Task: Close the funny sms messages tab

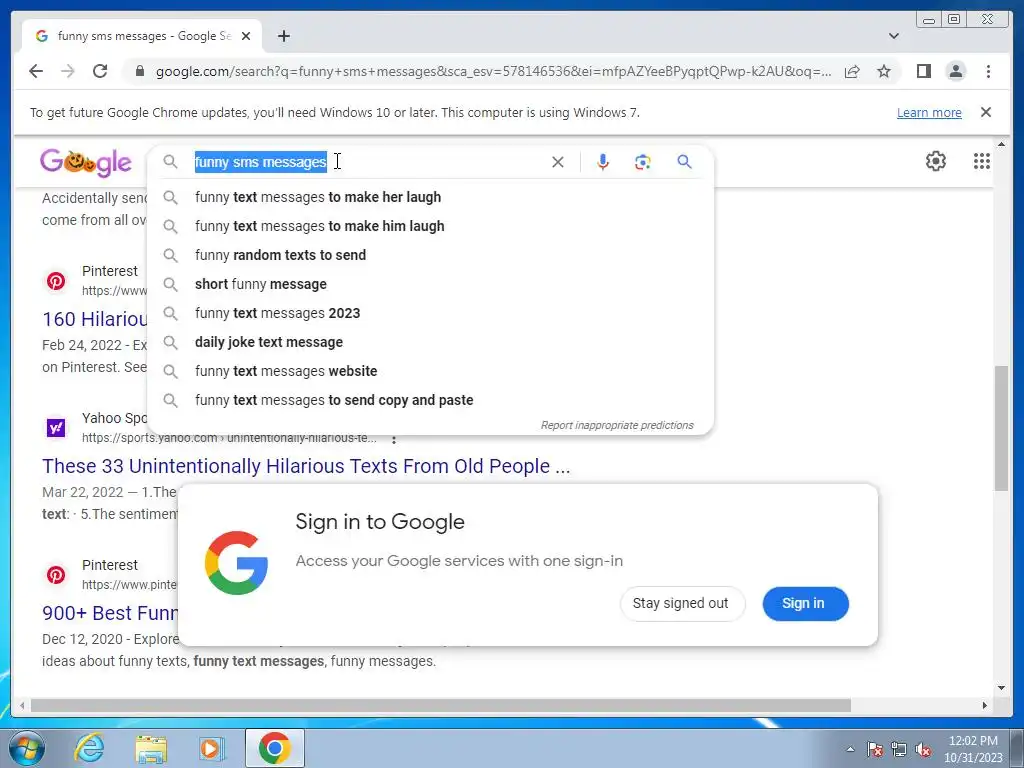Action: [x=246, y=36]
